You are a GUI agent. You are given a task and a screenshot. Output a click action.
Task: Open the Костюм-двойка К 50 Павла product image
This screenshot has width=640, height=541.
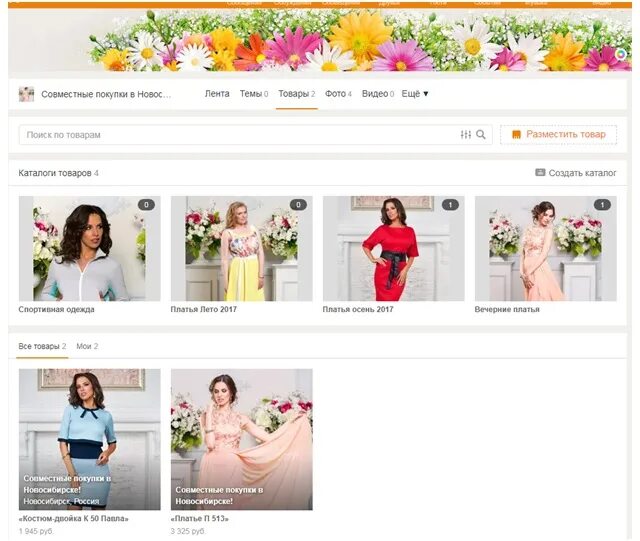[x=90, y=439]
